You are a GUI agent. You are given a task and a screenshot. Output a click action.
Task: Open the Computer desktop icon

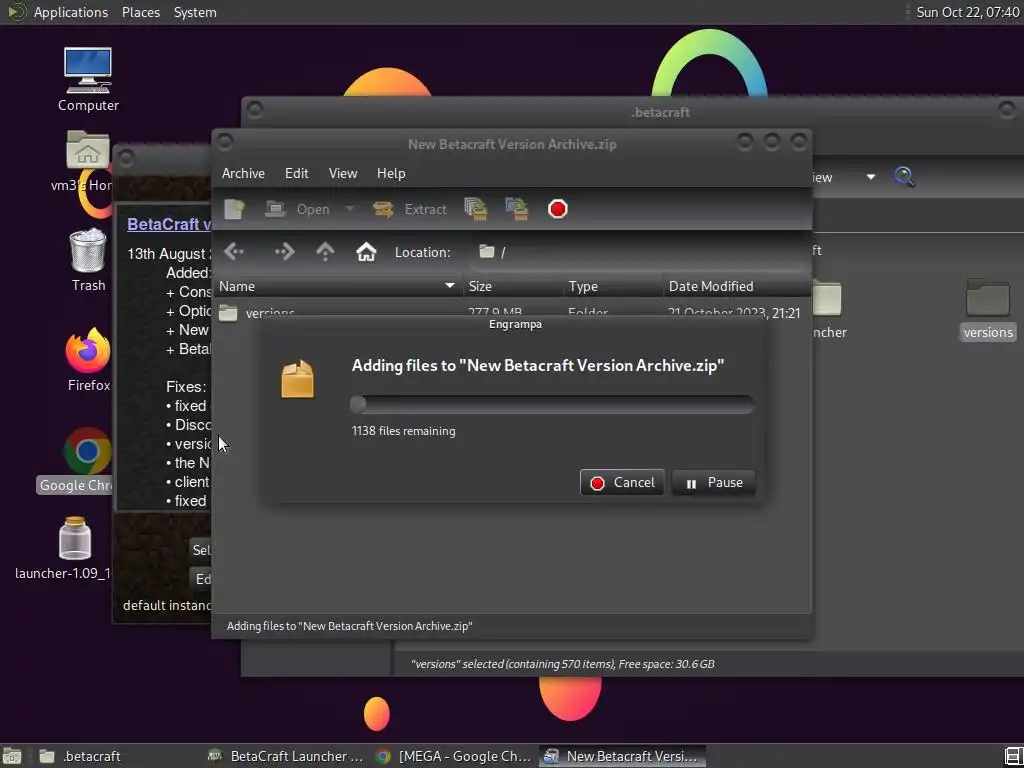(x=88, y=80)
